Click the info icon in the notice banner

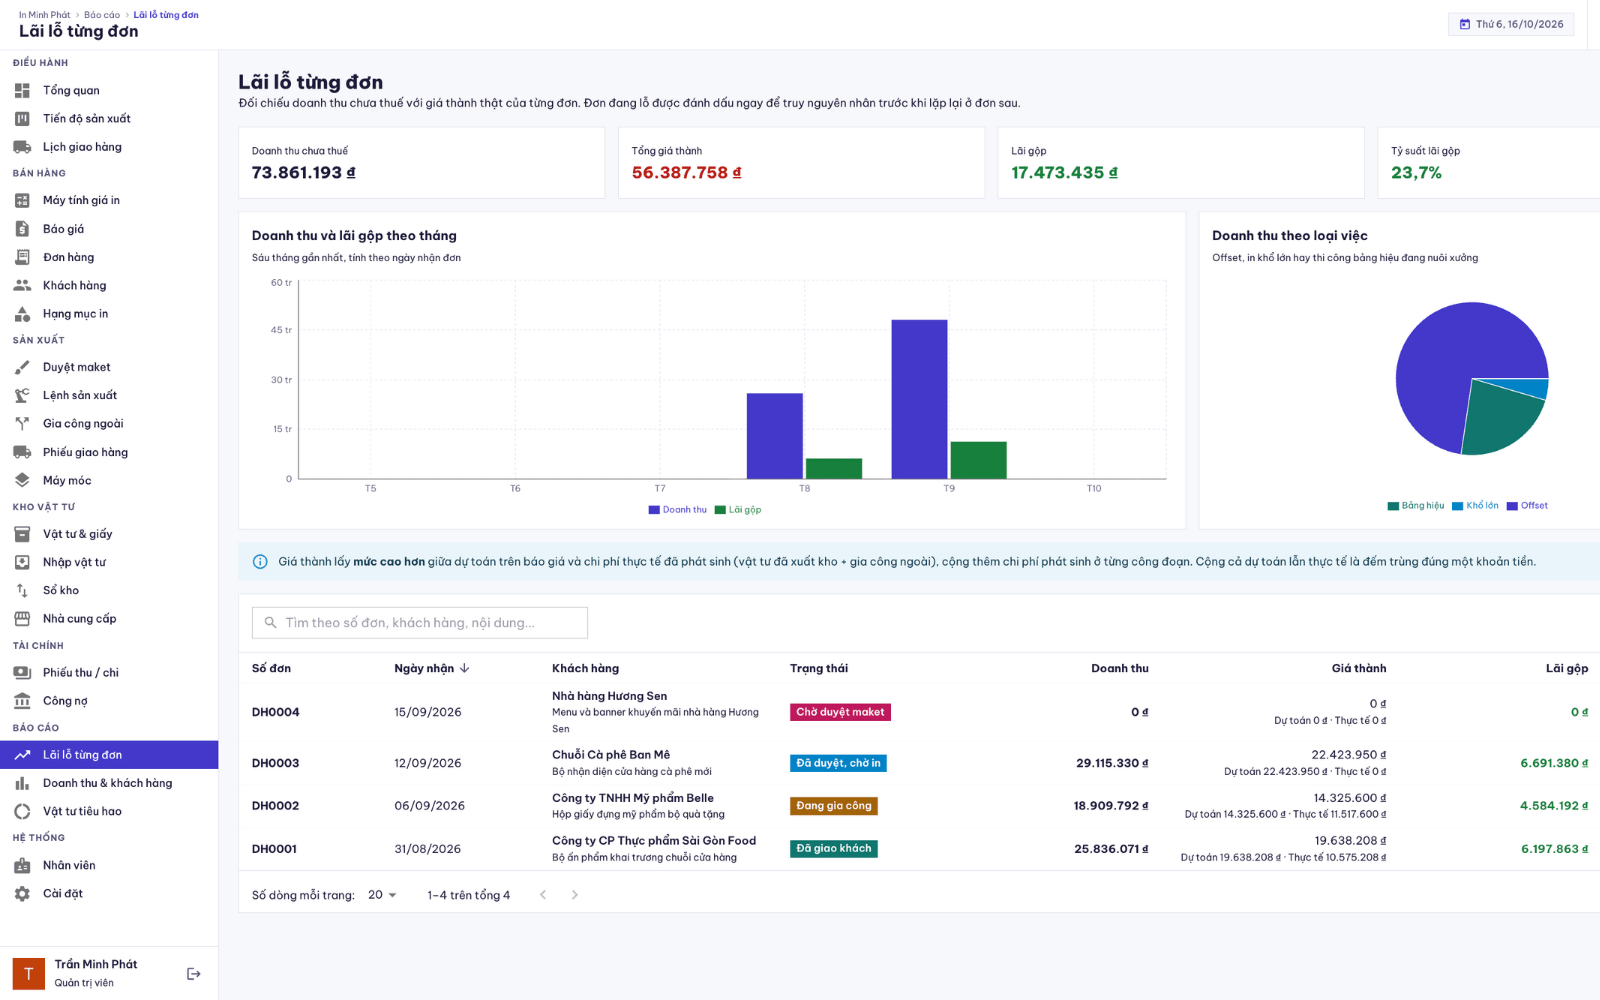pyautogui.click(x=260, y=562)
